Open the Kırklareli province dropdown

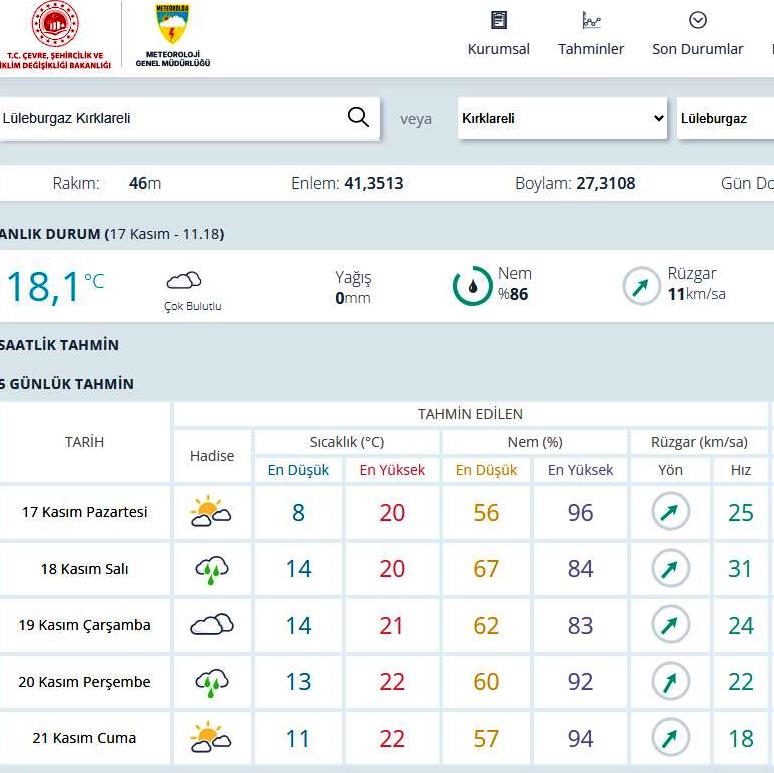point(562,118)
